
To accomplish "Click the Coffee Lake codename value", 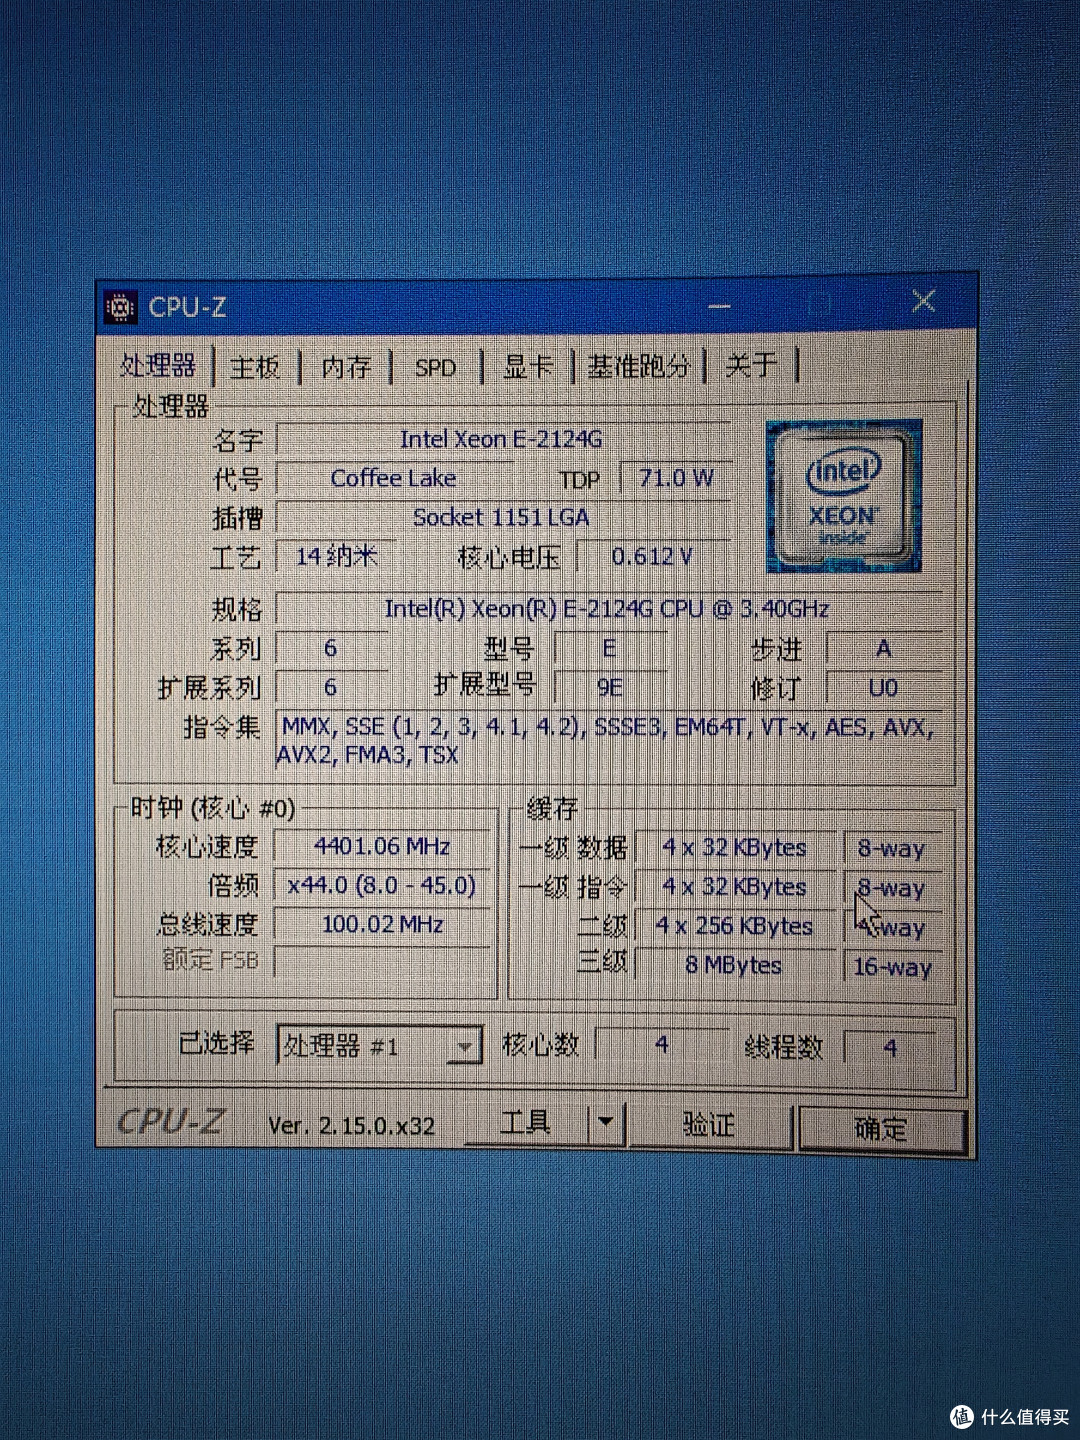I will coord(394,478).
